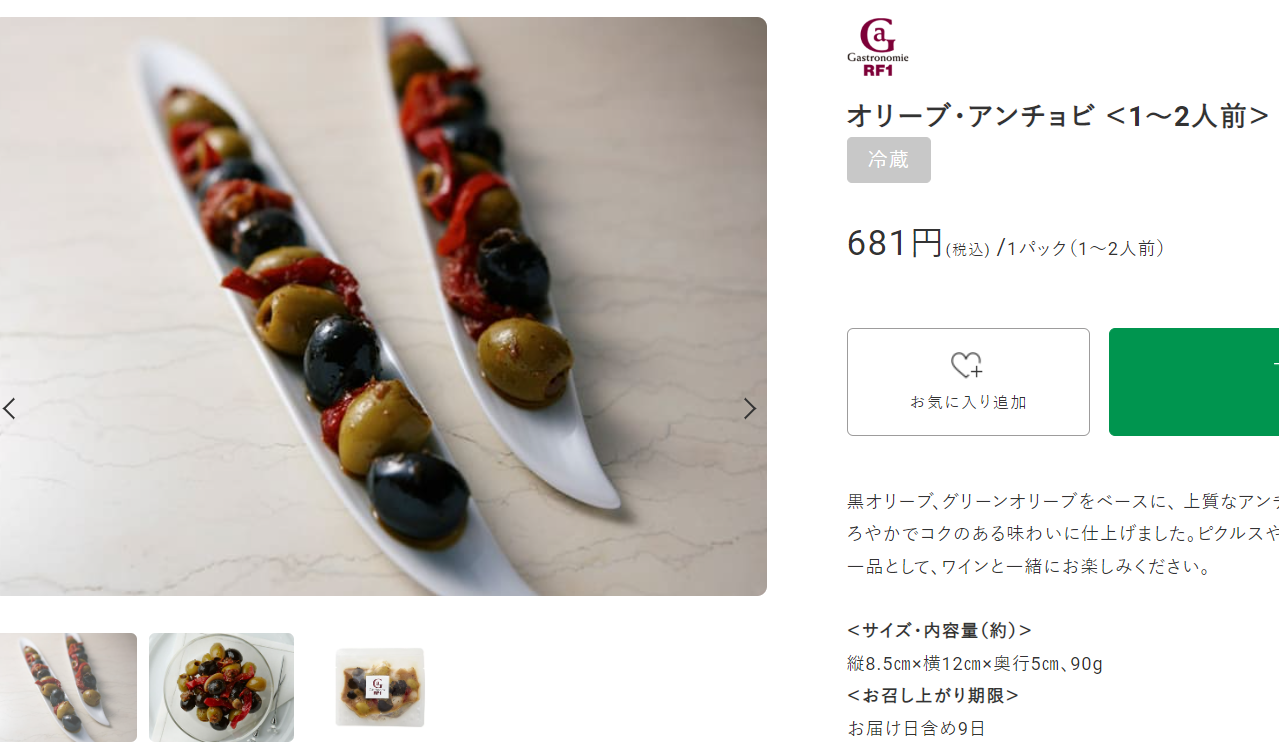Click the large main olive photo
This screenshot has width=1279, height=749.
383,306
